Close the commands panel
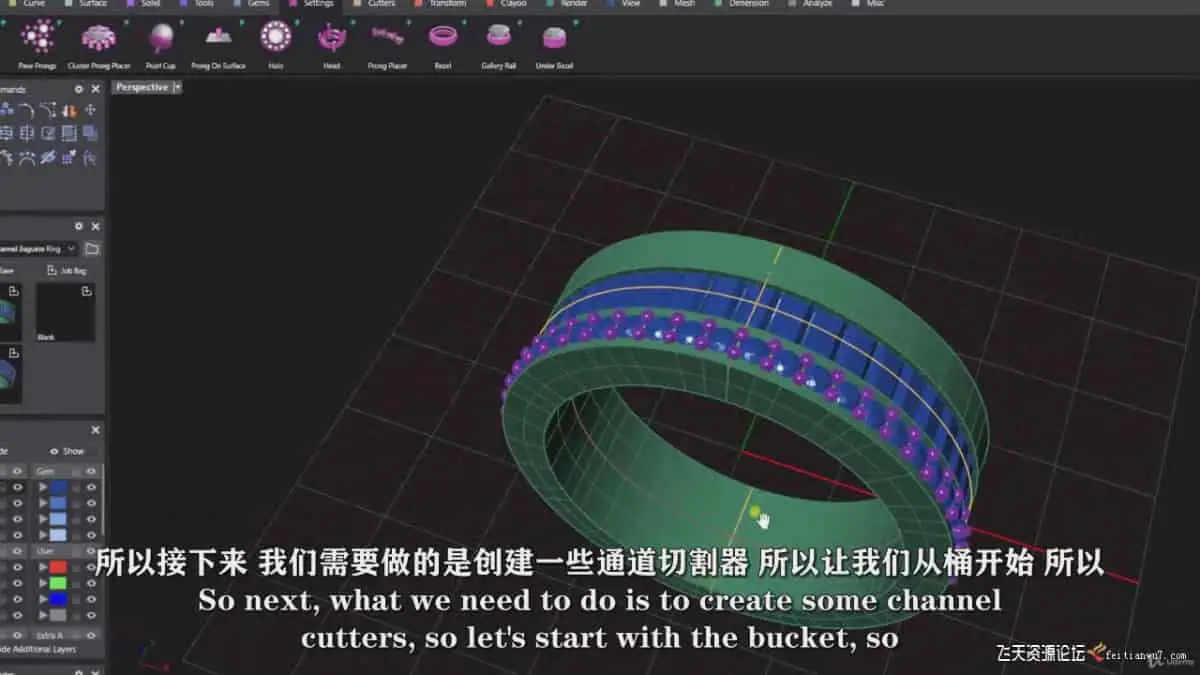 point(96,89)
